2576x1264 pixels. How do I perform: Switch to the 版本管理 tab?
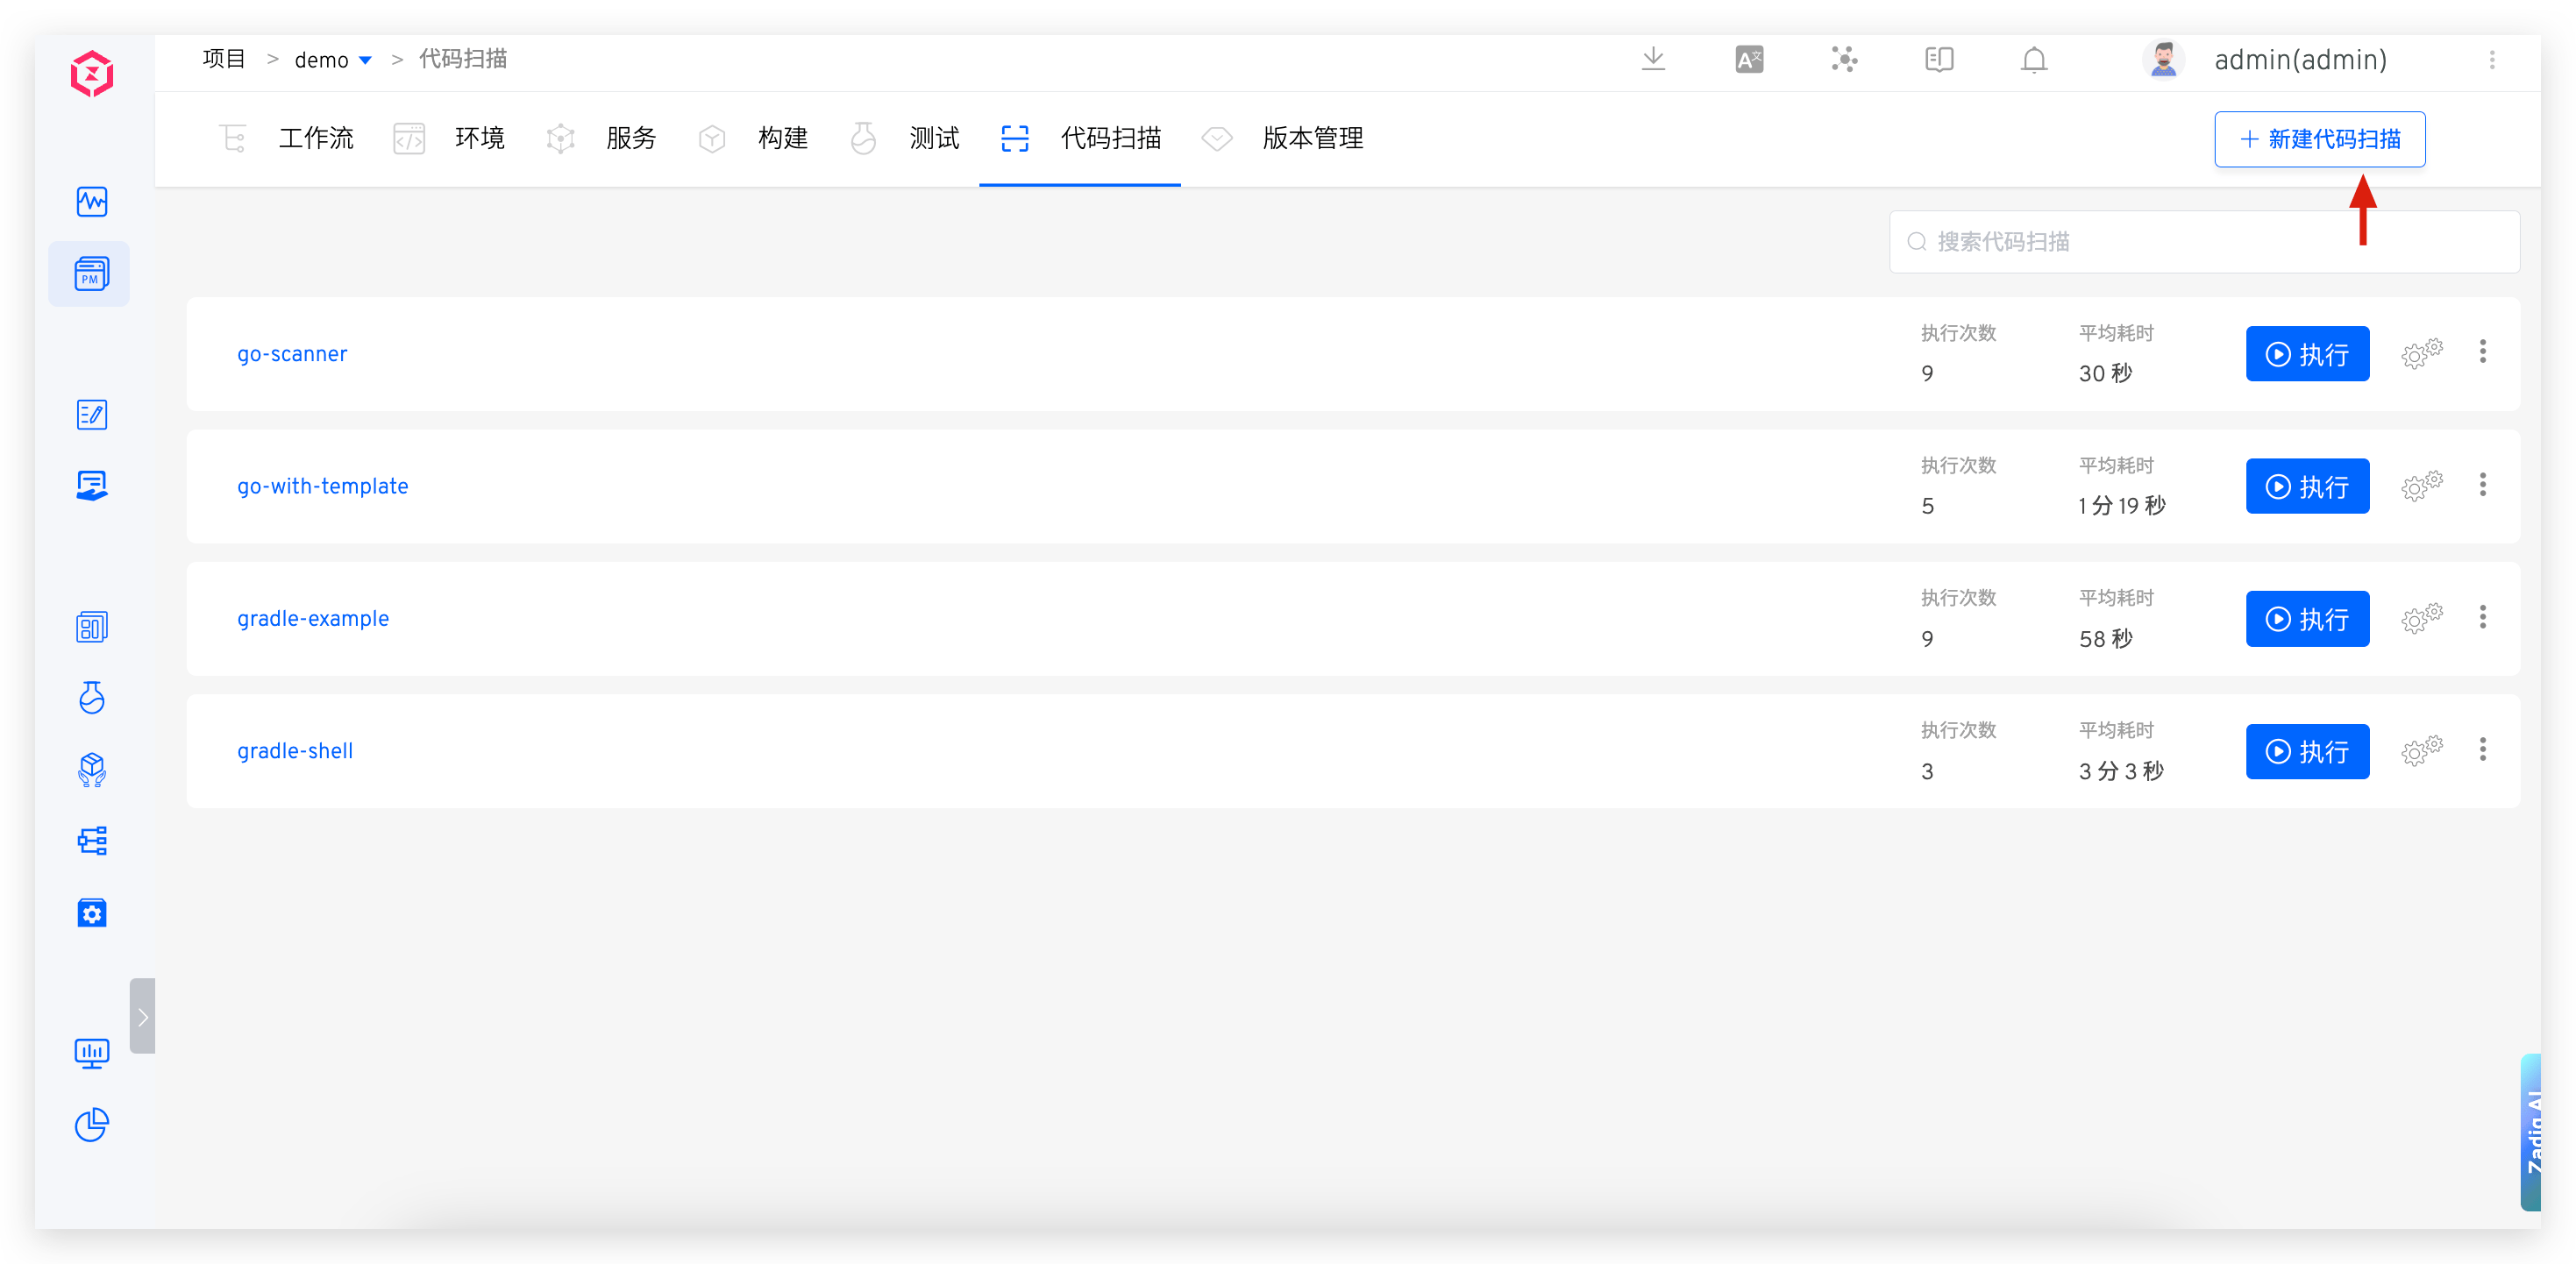click(1312, 138)
